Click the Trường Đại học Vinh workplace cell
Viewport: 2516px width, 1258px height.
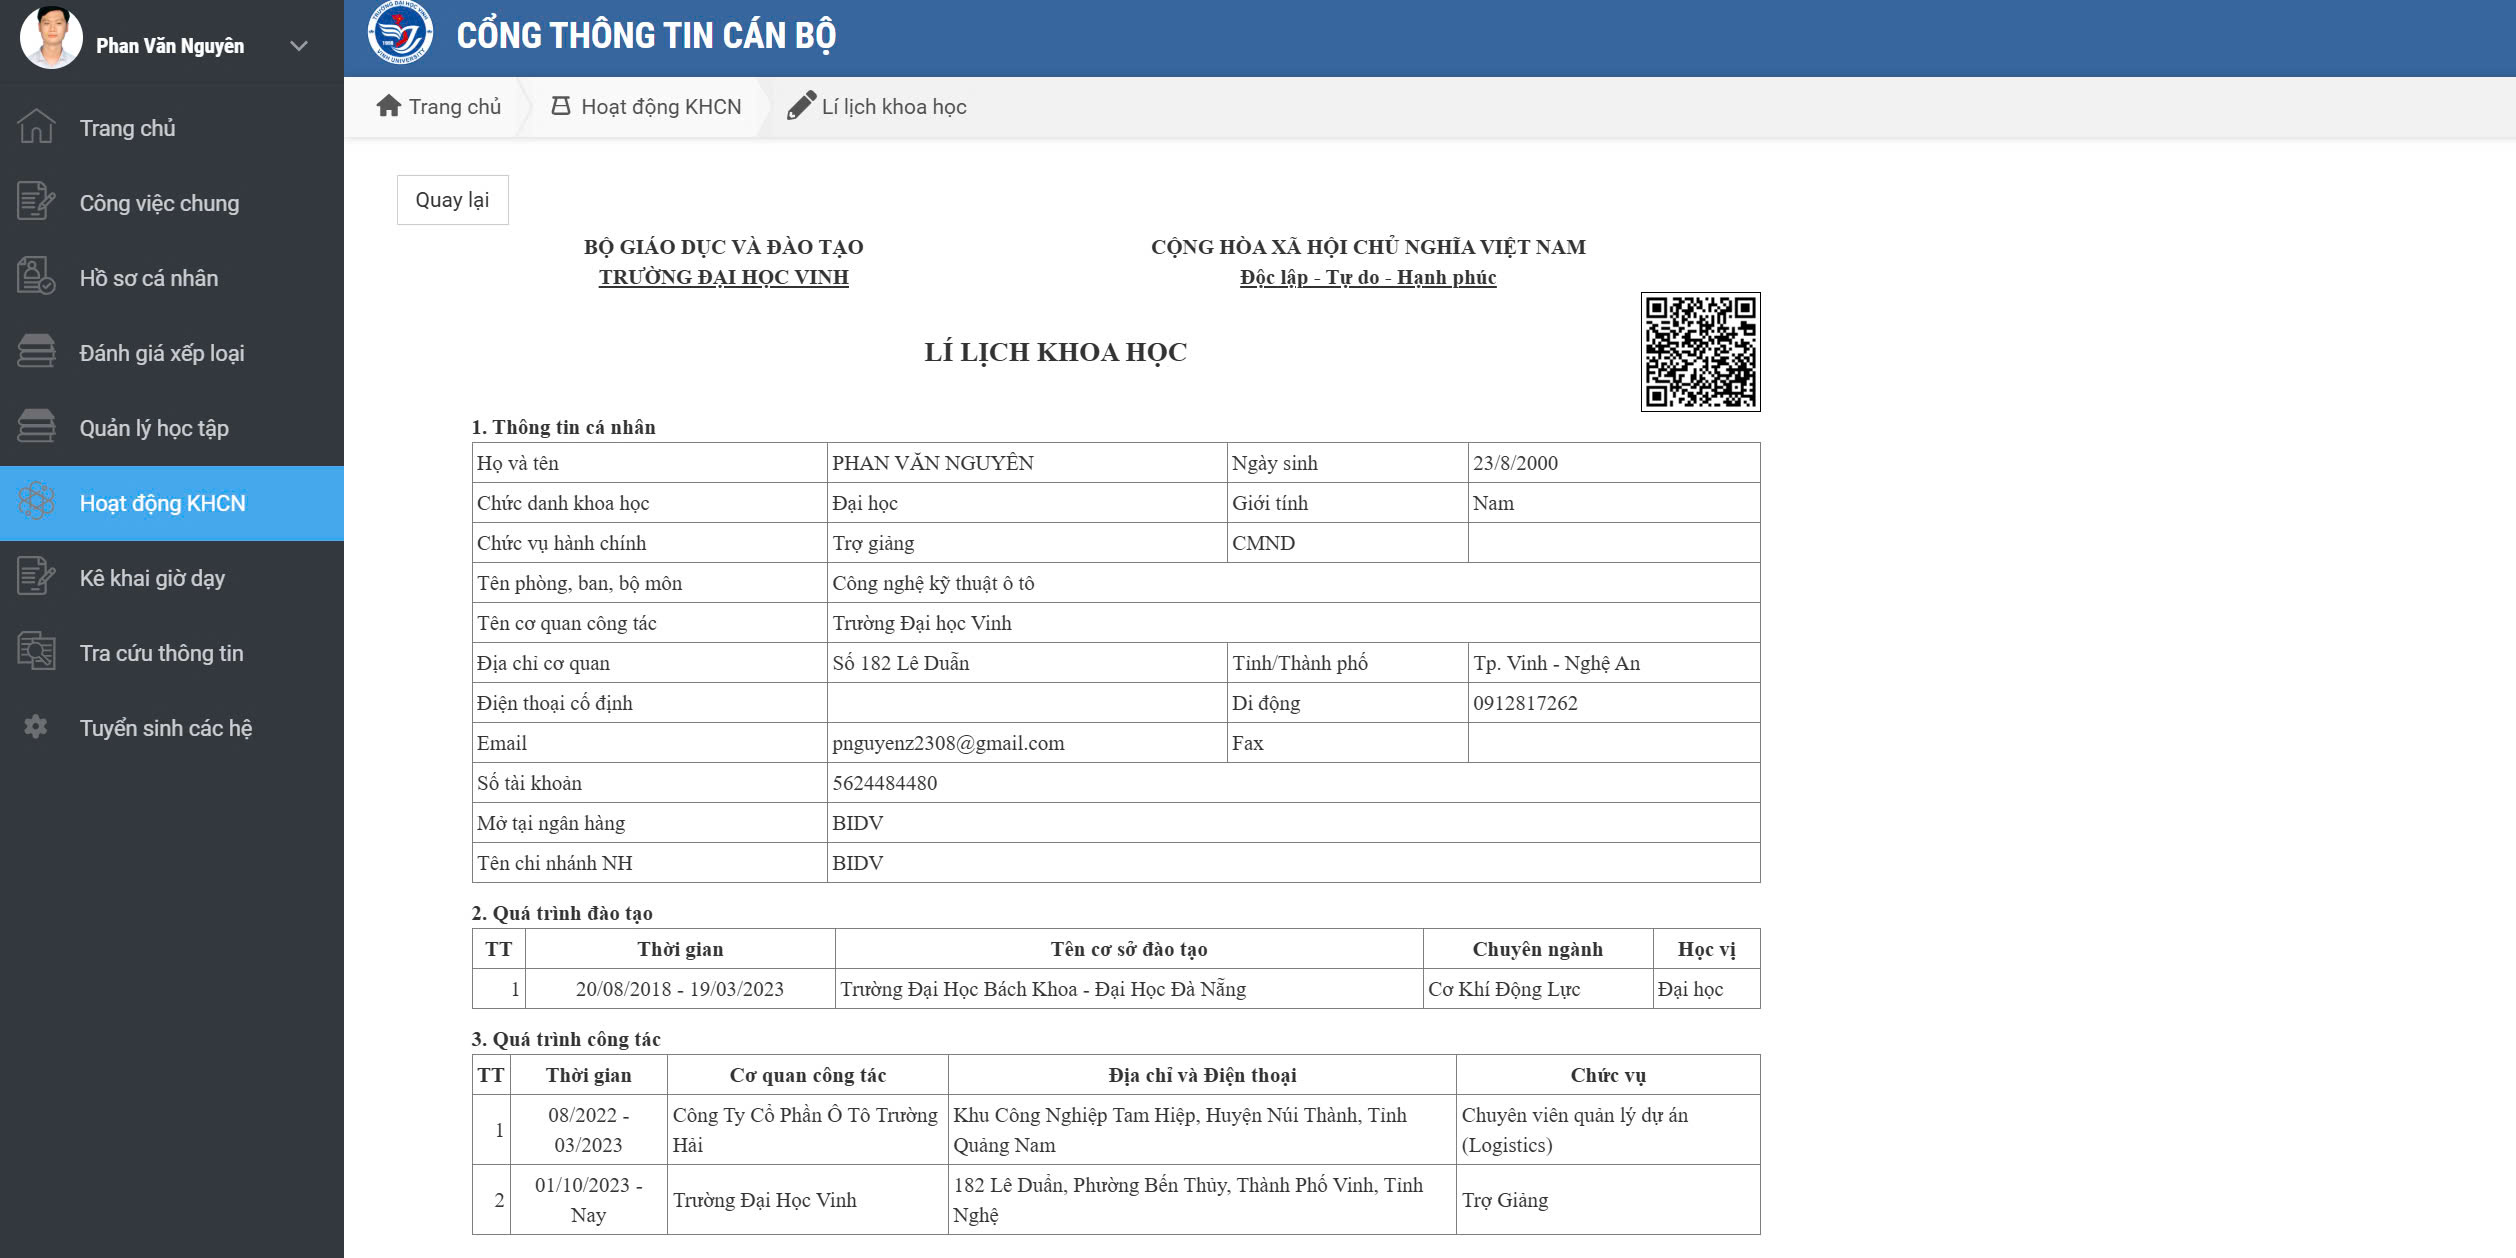tap(1294, 623)
